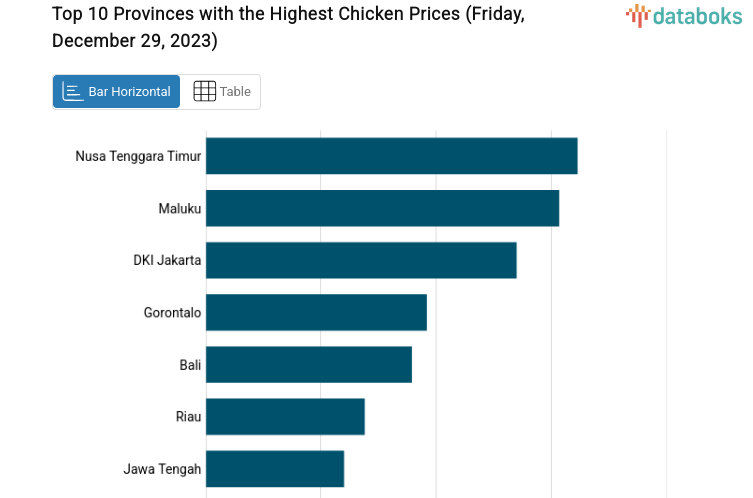
Task: Select the DKI Jakarta bar
Action: coord(361,260)
